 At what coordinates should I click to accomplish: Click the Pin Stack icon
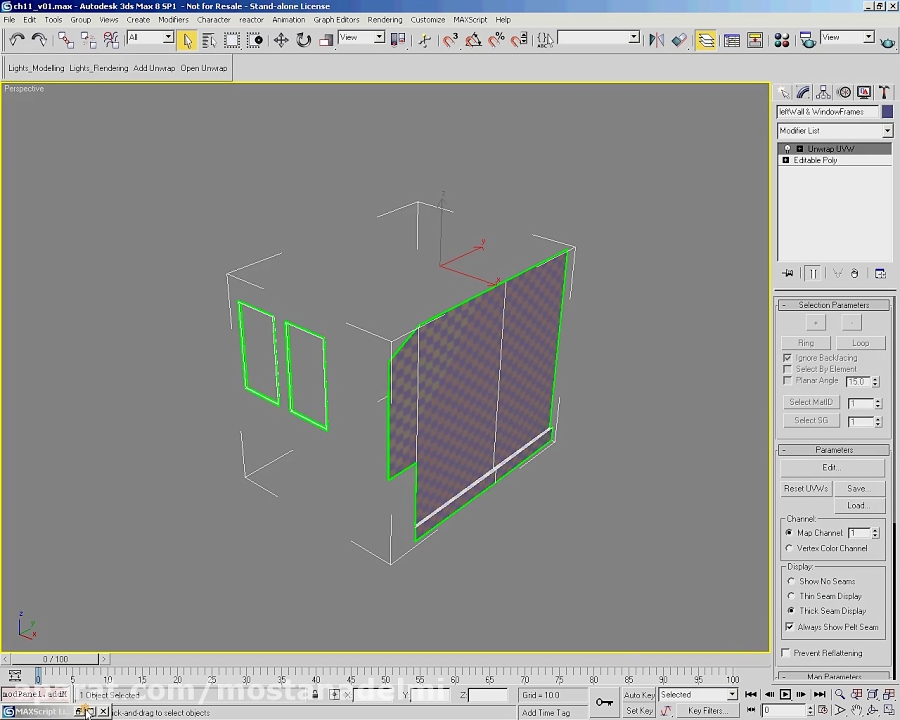click(x=788, y=273)
